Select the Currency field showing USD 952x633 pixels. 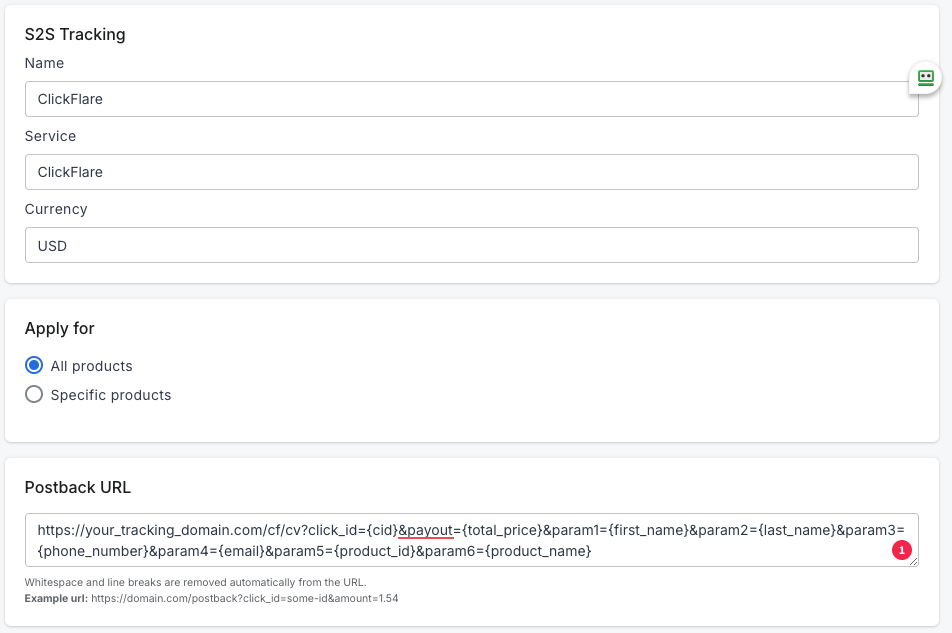(471, 245)
